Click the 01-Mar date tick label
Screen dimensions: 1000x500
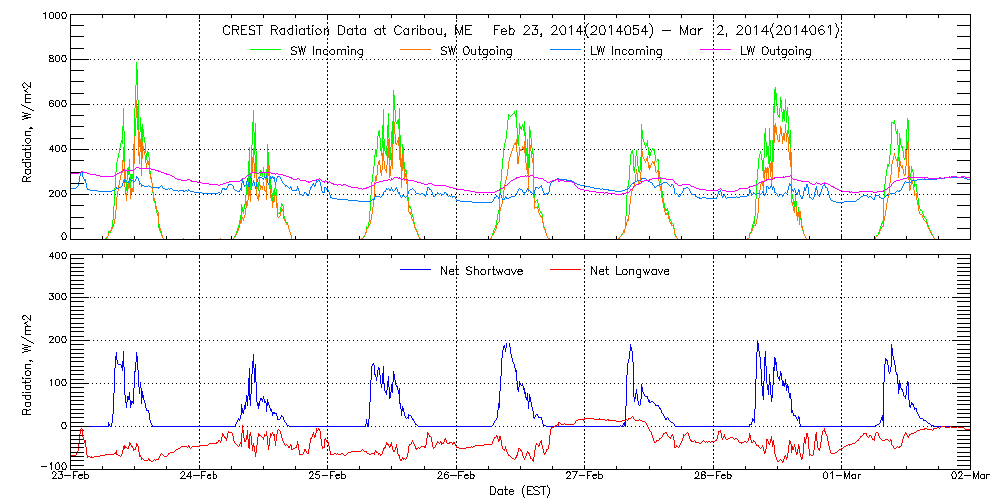[x=842, y=476]
